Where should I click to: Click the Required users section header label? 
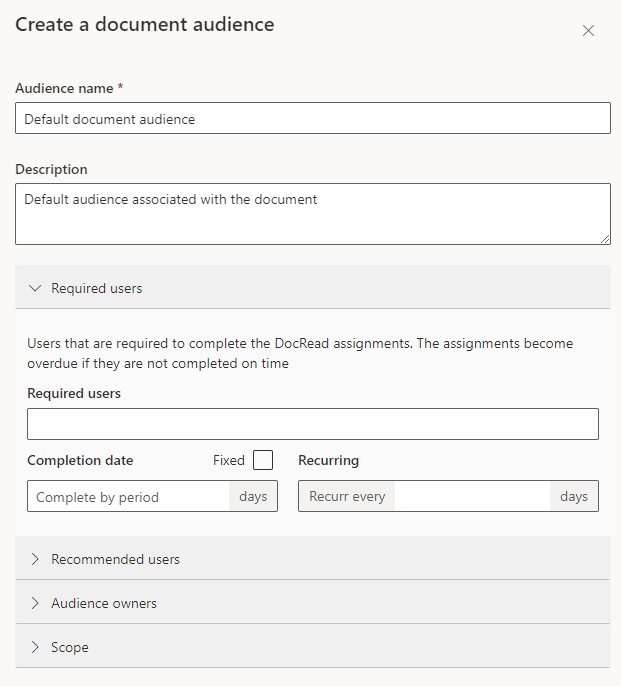97,288
